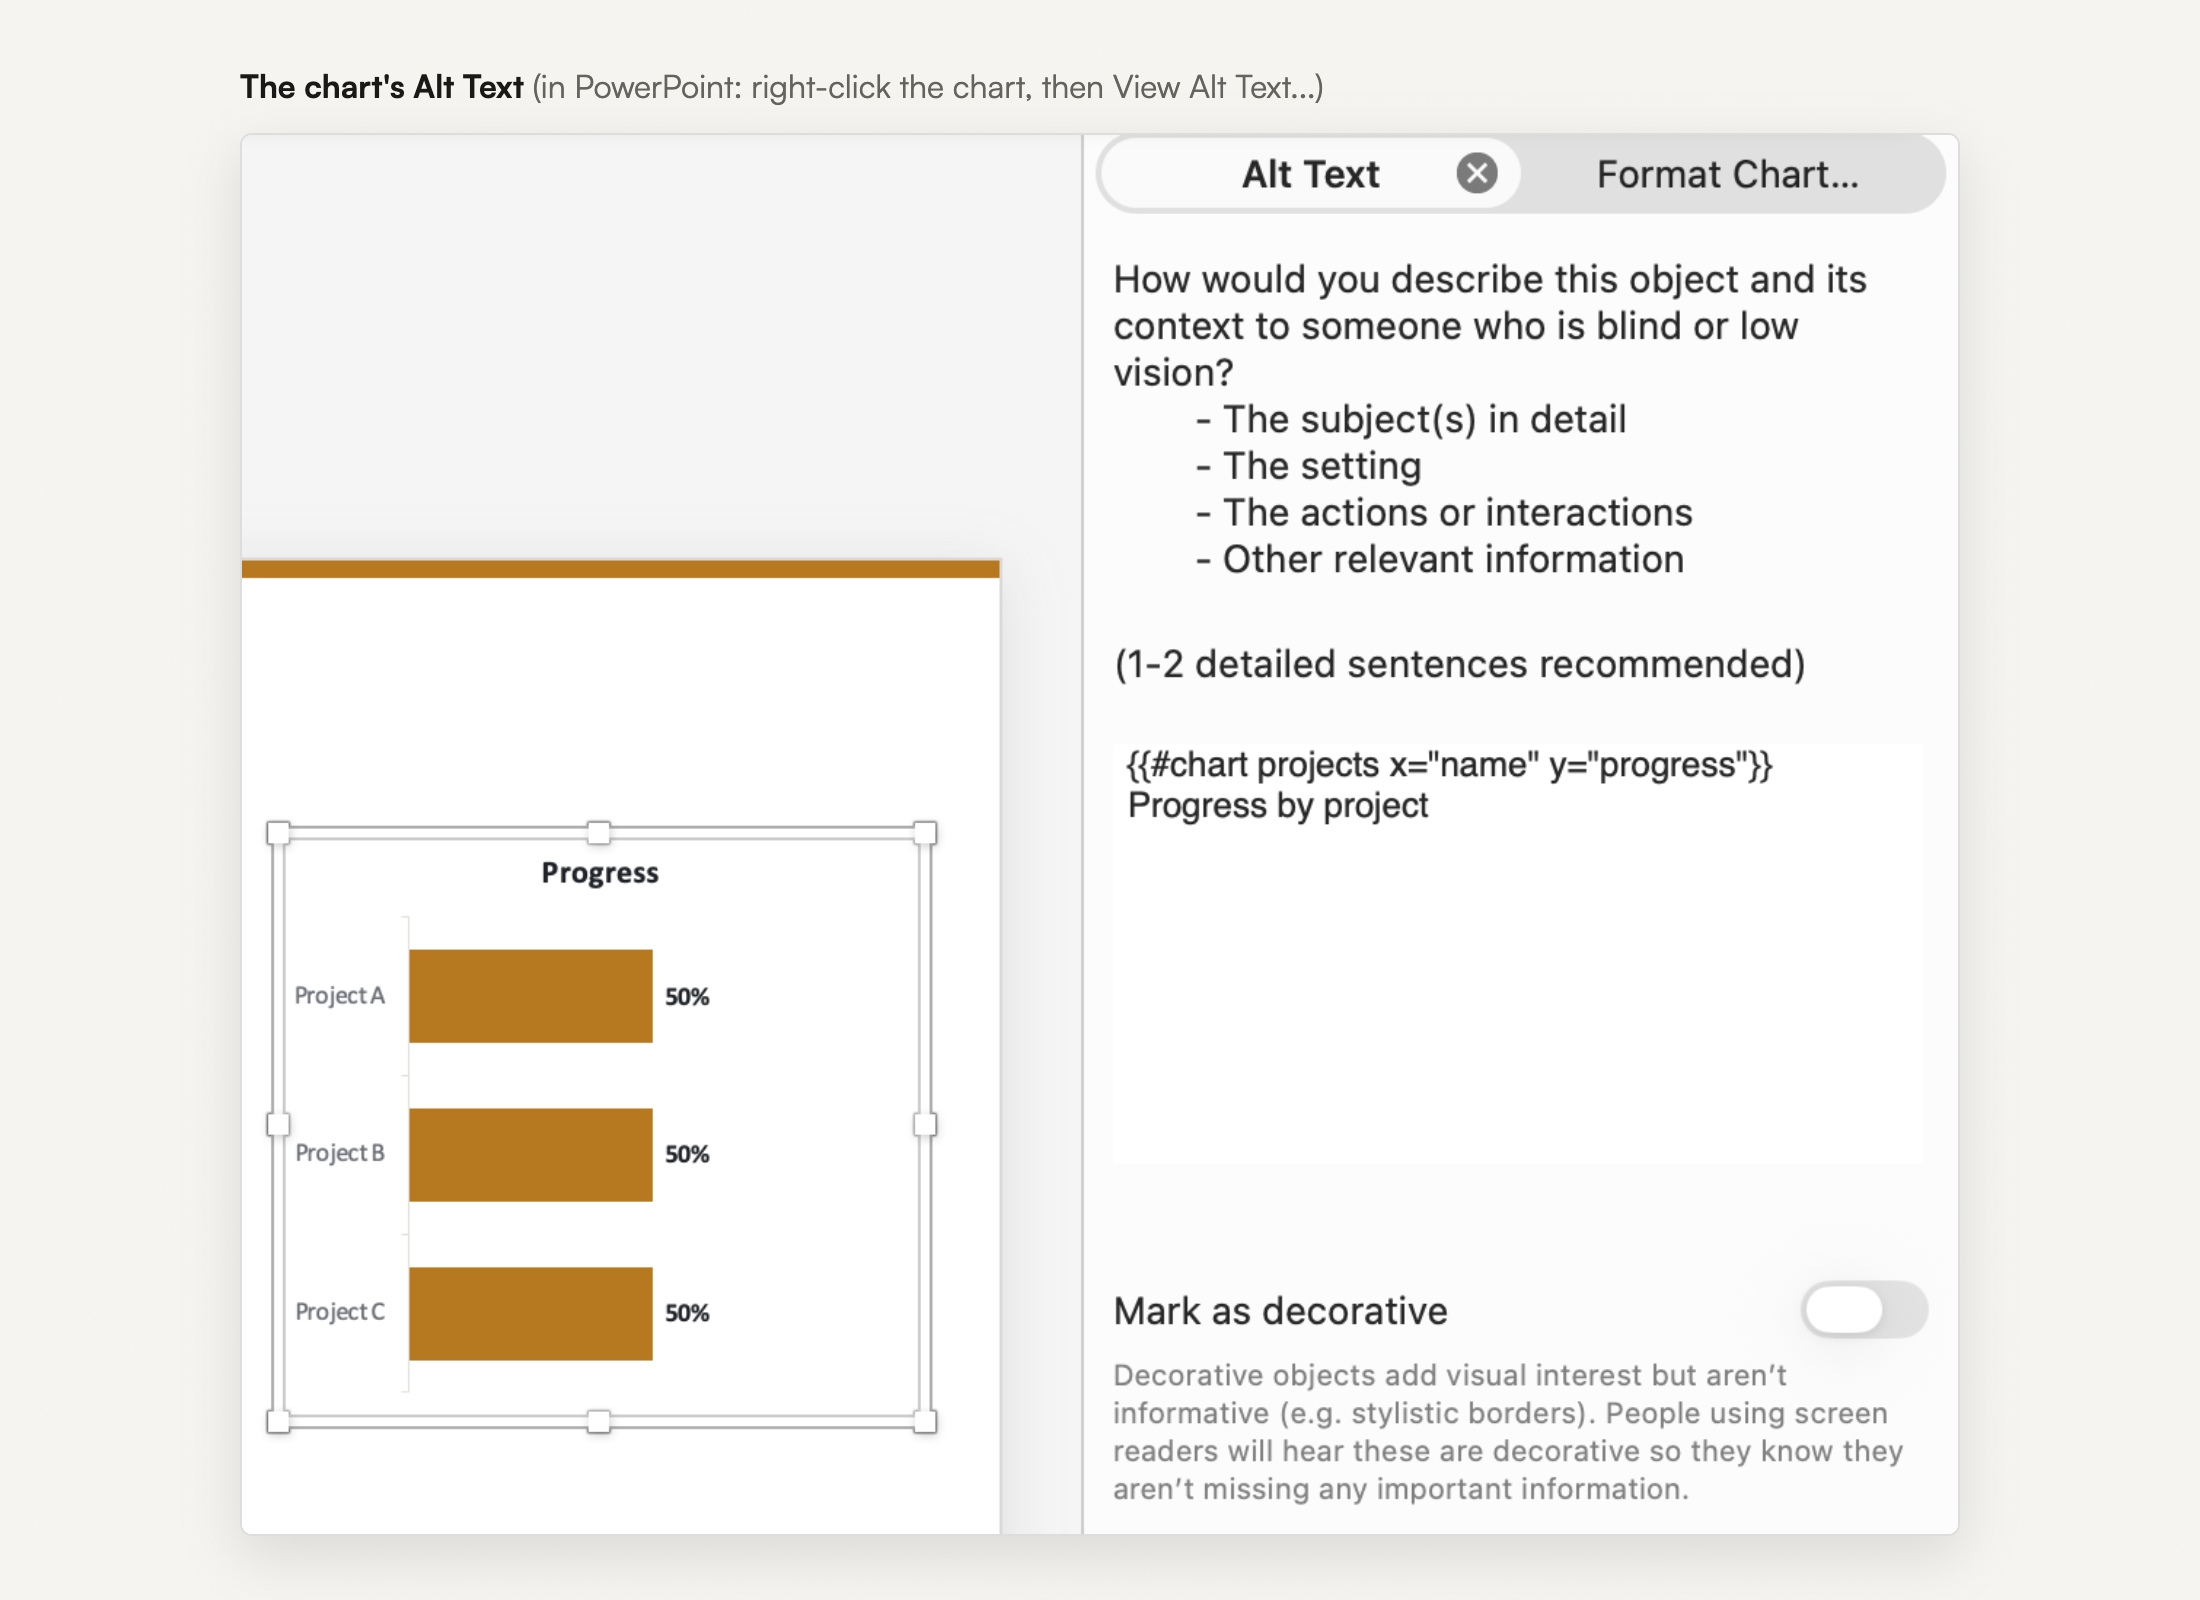
Task: Click the Mark as decorative label
Action: (x=1280, y=1310)
